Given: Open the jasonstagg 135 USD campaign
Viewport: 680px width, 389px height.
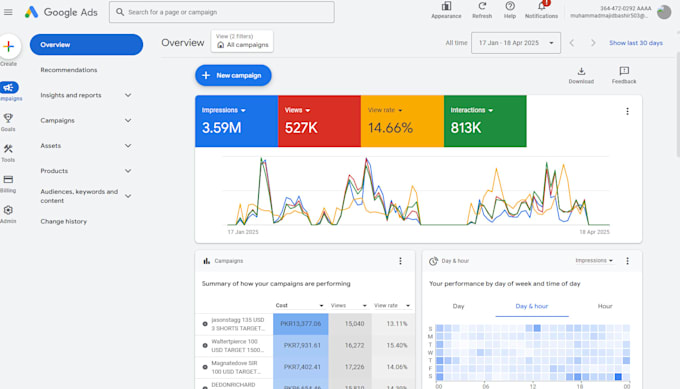Looking at the screenshot, I should [238, 324].
